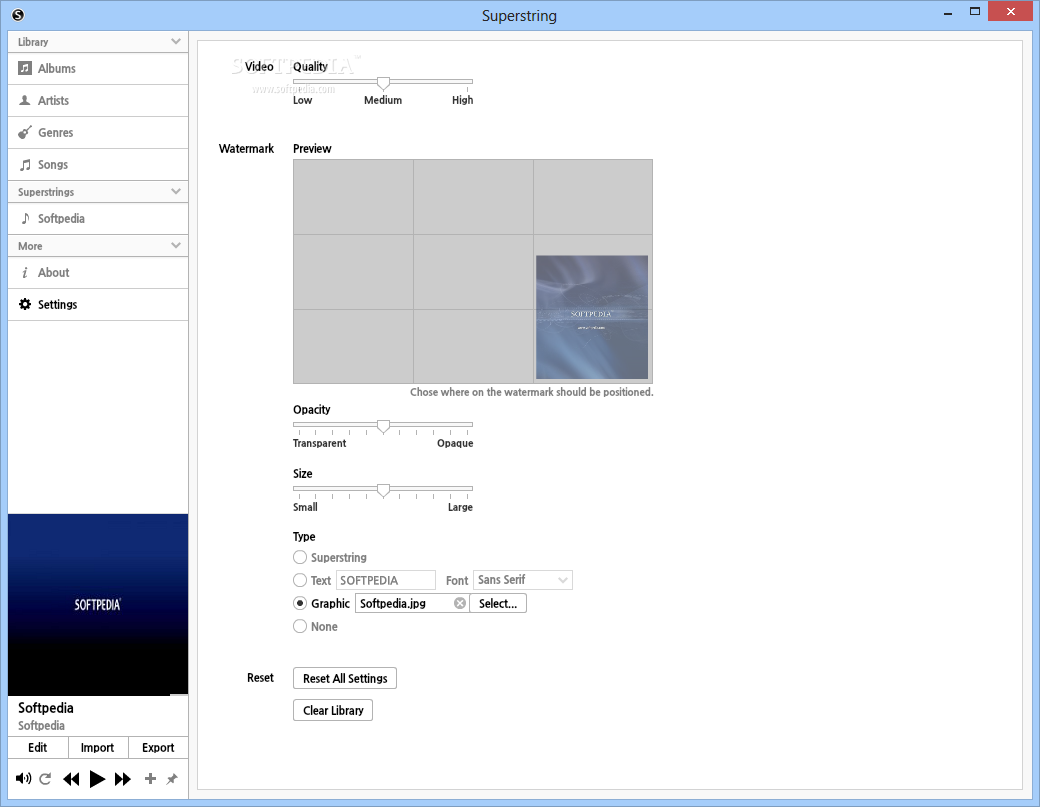Click the Low quality label
This screenshot has height=807, width=1040.
point(302,100)
